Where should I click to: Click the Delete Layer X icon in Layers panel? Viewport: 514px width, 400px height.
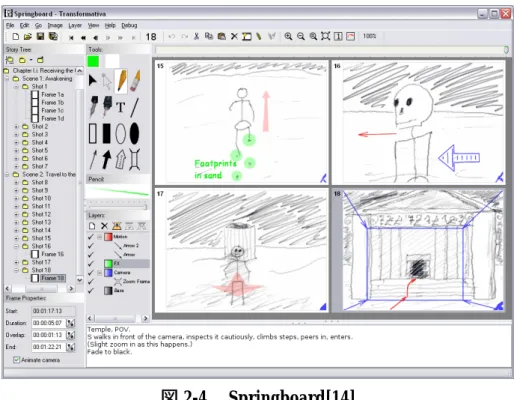point(104,226)
